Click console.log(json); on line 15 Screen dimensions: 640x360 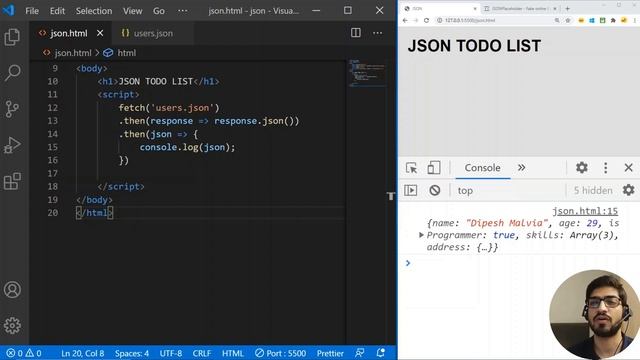tap(187, 147)
